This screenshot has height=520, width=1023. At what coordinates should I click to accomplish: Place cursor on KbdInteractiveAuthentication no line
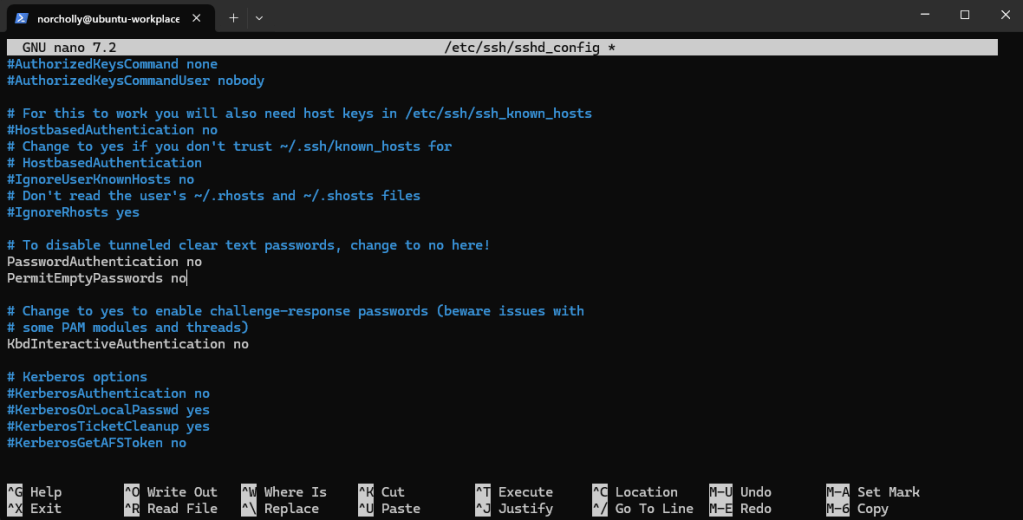[128, 344]
